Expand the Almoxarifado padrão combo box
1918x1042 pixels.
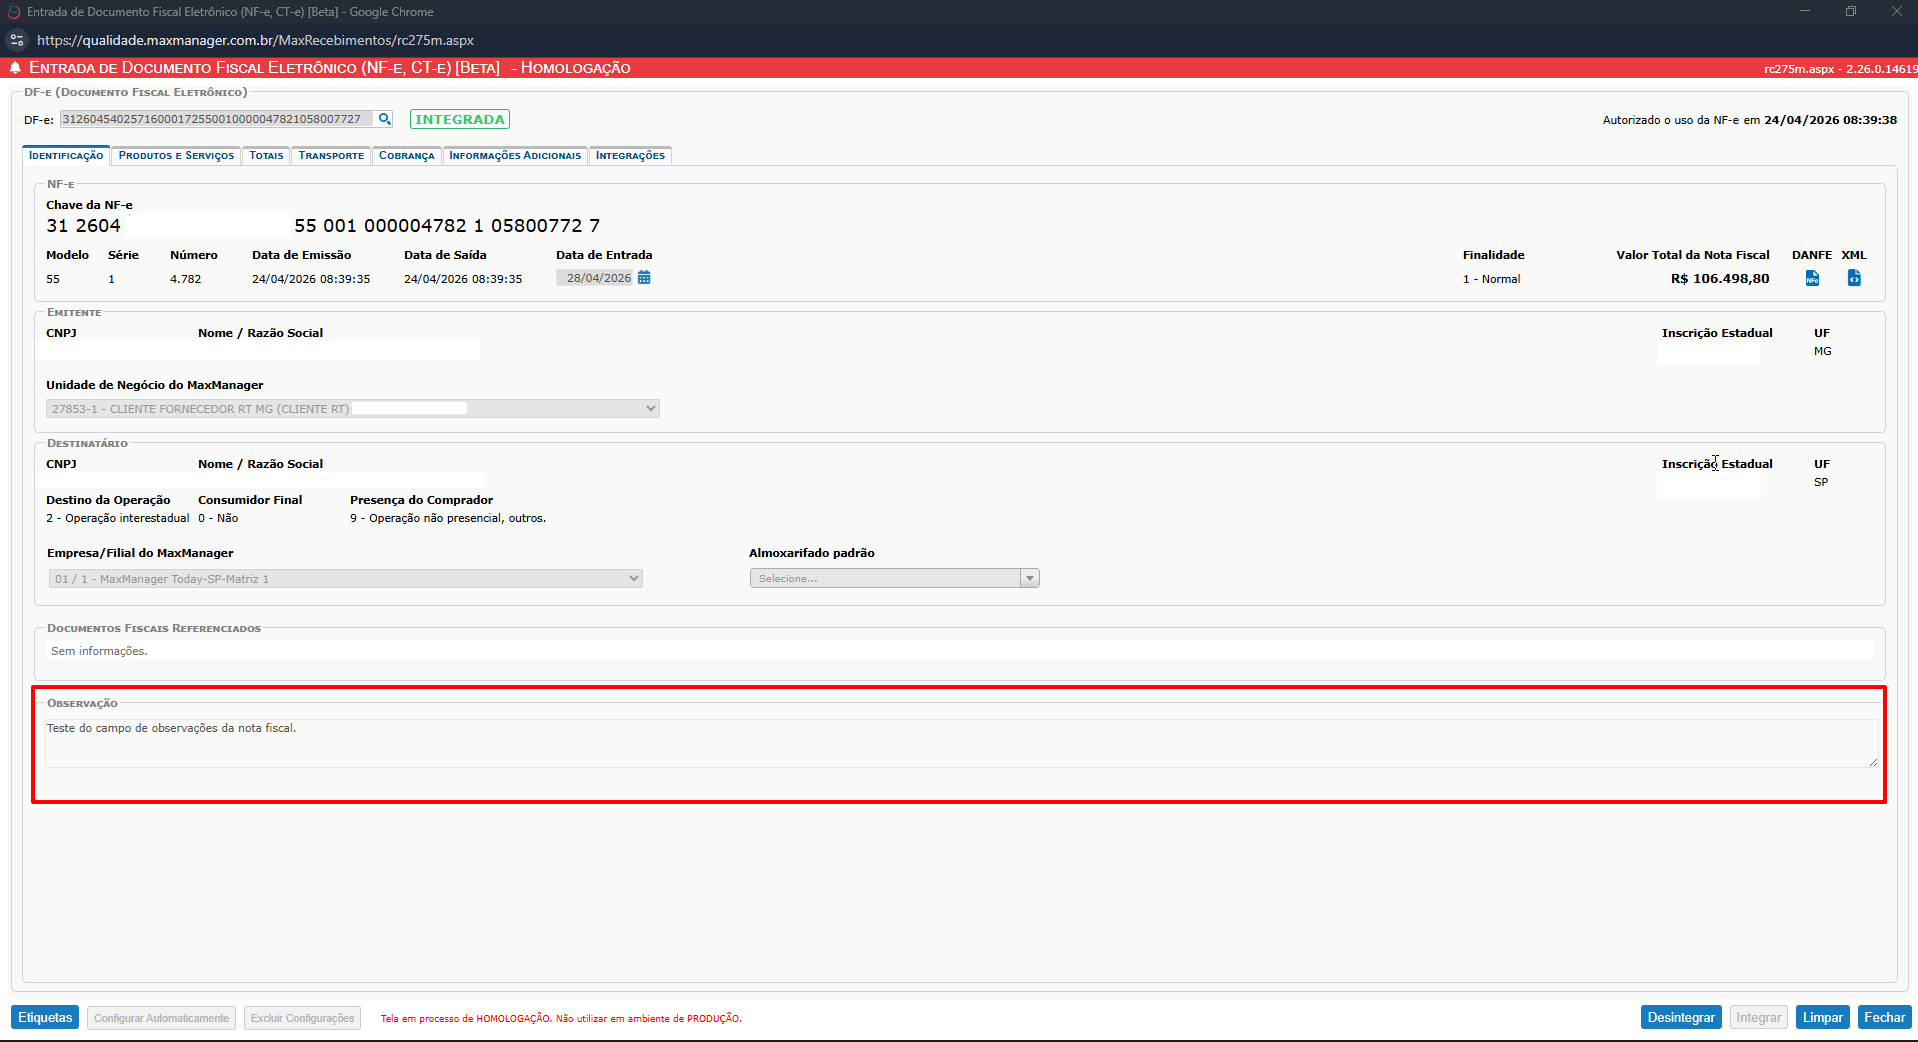tap(1029, 579)
